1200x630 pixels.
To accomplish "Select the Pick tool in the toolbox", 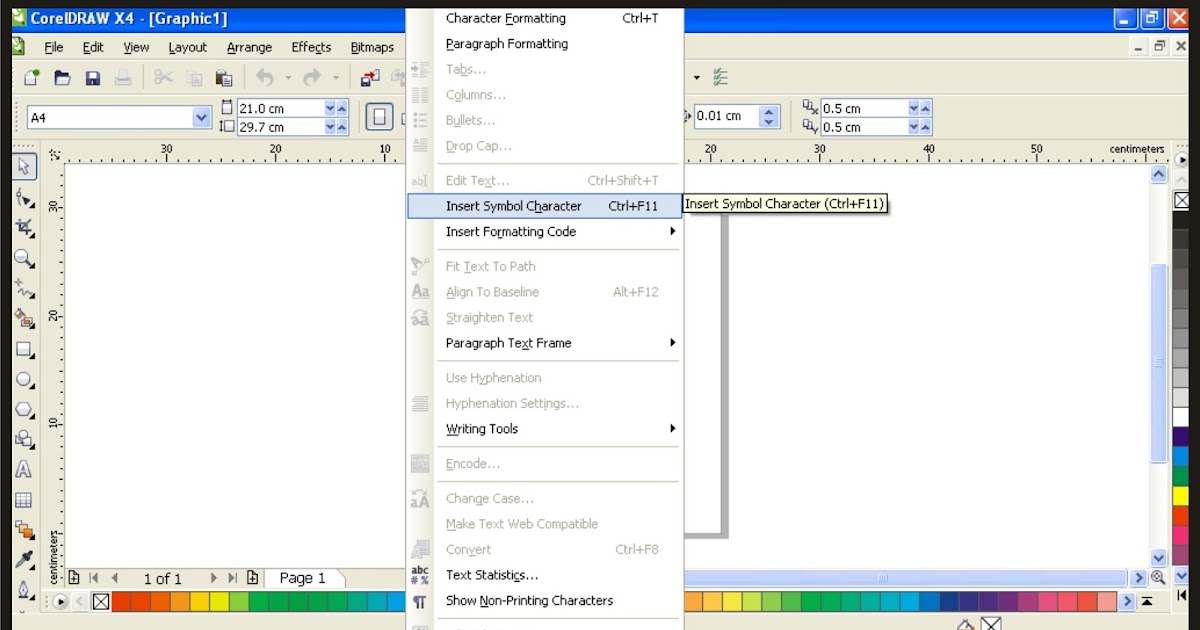I will [x=25, y=167].
